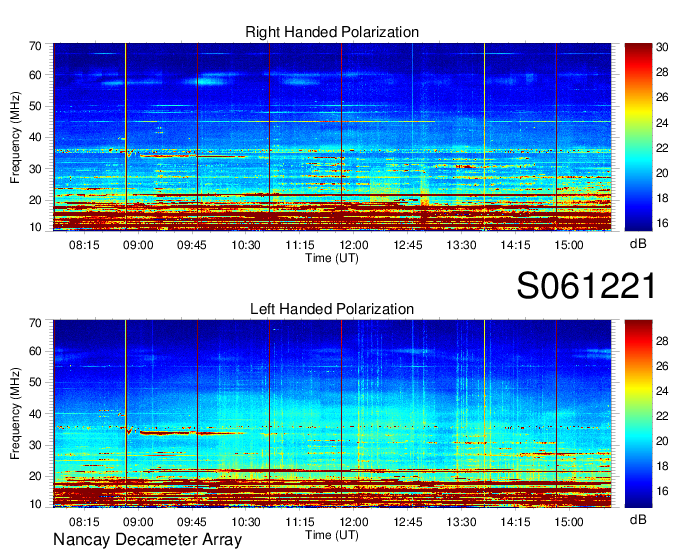Click the Left Handed Polarization spectrogram image
The height and width of the screenshot is (552, 680).
(332, 414)
